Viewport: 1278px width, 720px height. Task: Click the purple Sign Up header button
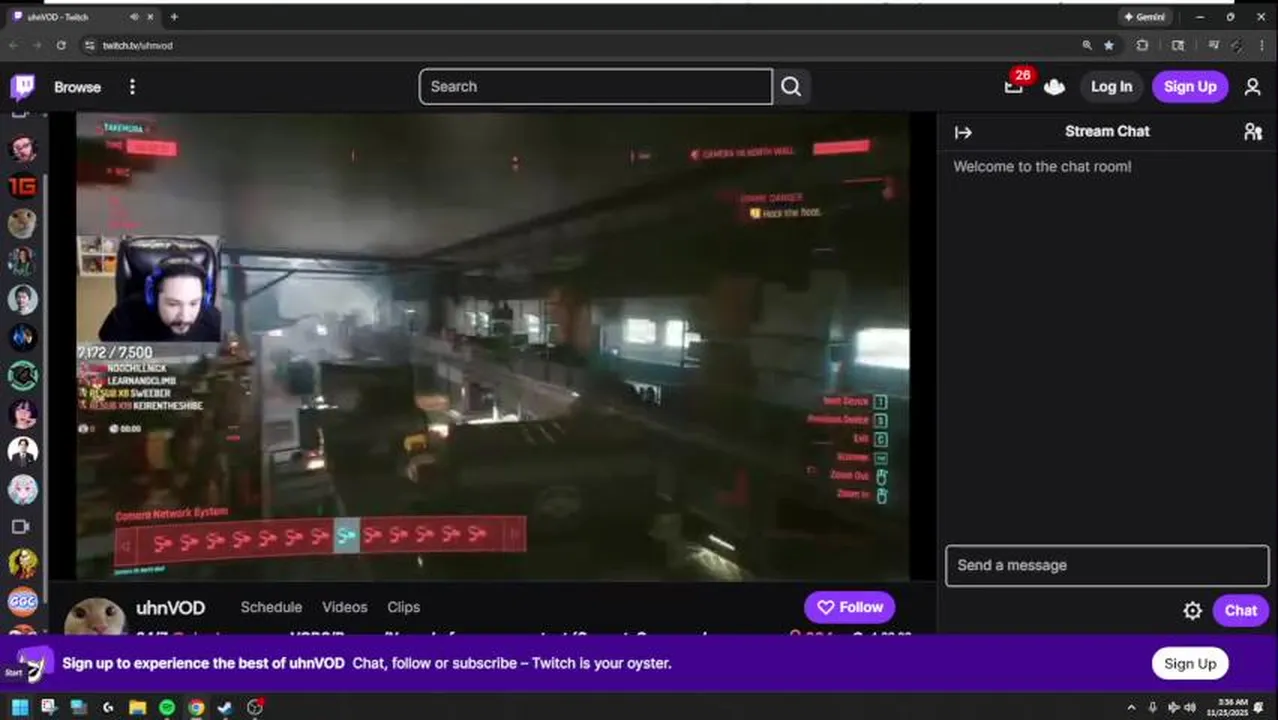point(1190,87)
